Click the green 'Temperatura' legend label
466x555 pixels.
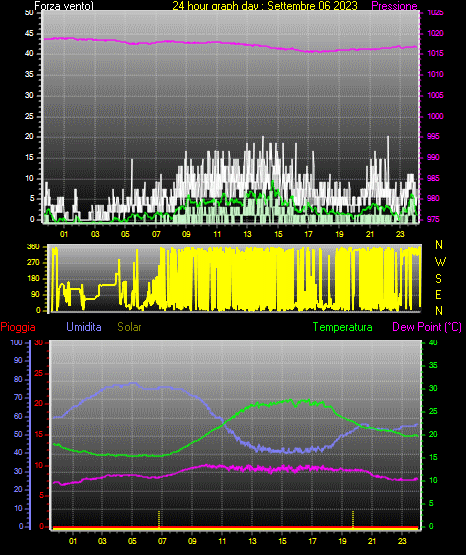click(343, 327)
